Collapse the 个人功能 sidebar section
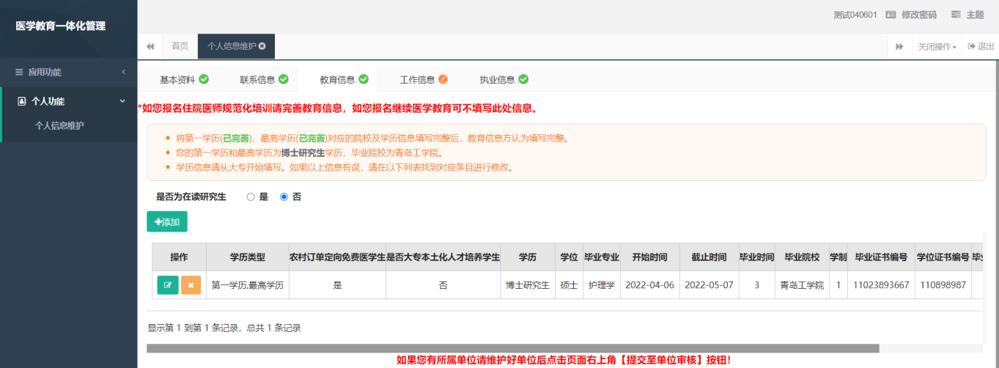The height and width of the screenshot is (368, 999). pyautogui.click(x=123, y=101)
